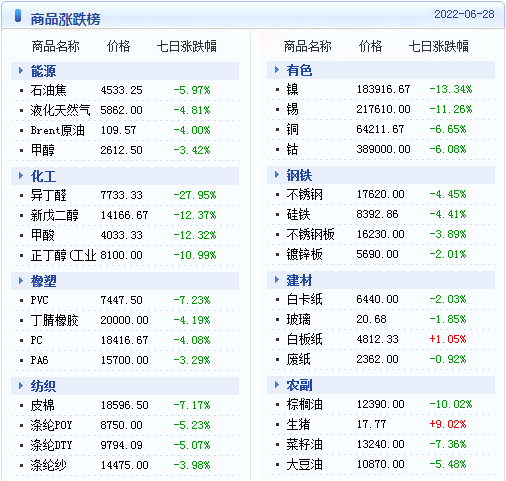The image size is (506, 481).
Task: Open the 钢铁 category link
Action: (299, 175)
